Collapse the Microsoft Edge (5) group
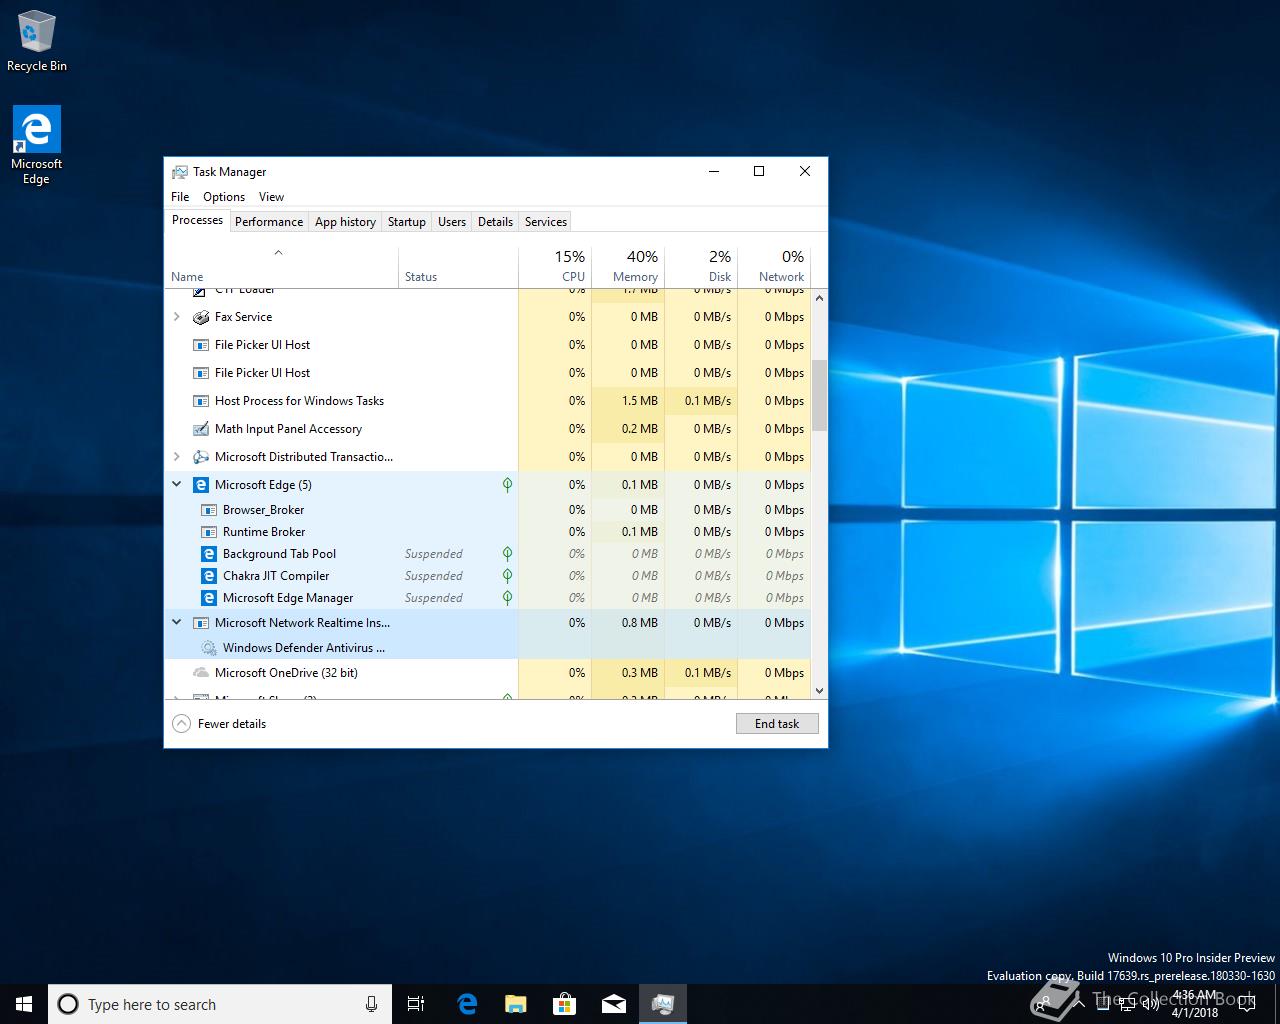The image size is (1280, 1024). [177, 485]
